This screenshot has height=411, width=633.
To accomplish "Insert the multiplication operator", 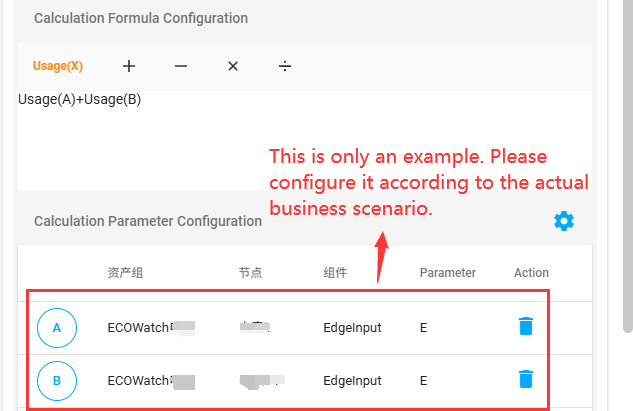I will (x=233, y=66).
